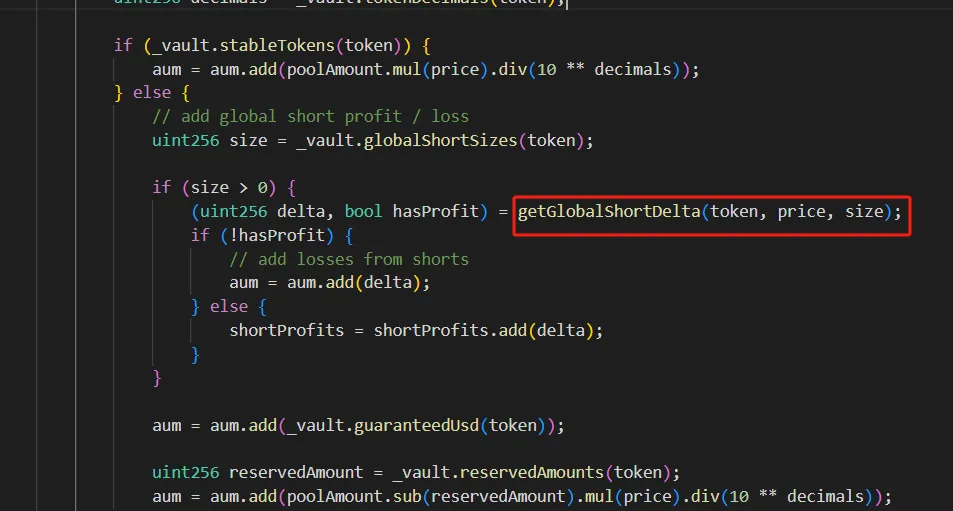Click the shortProfits variable being assigned
This screenshot has height=511, width=953.
pos(286,331)
